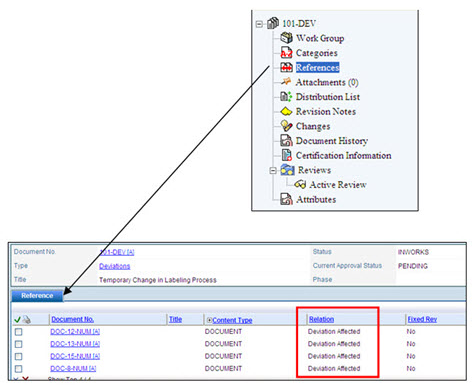This screenshot has height=385, width=474.
Task: Click the Work Group icon
Action: pos(286,38)
